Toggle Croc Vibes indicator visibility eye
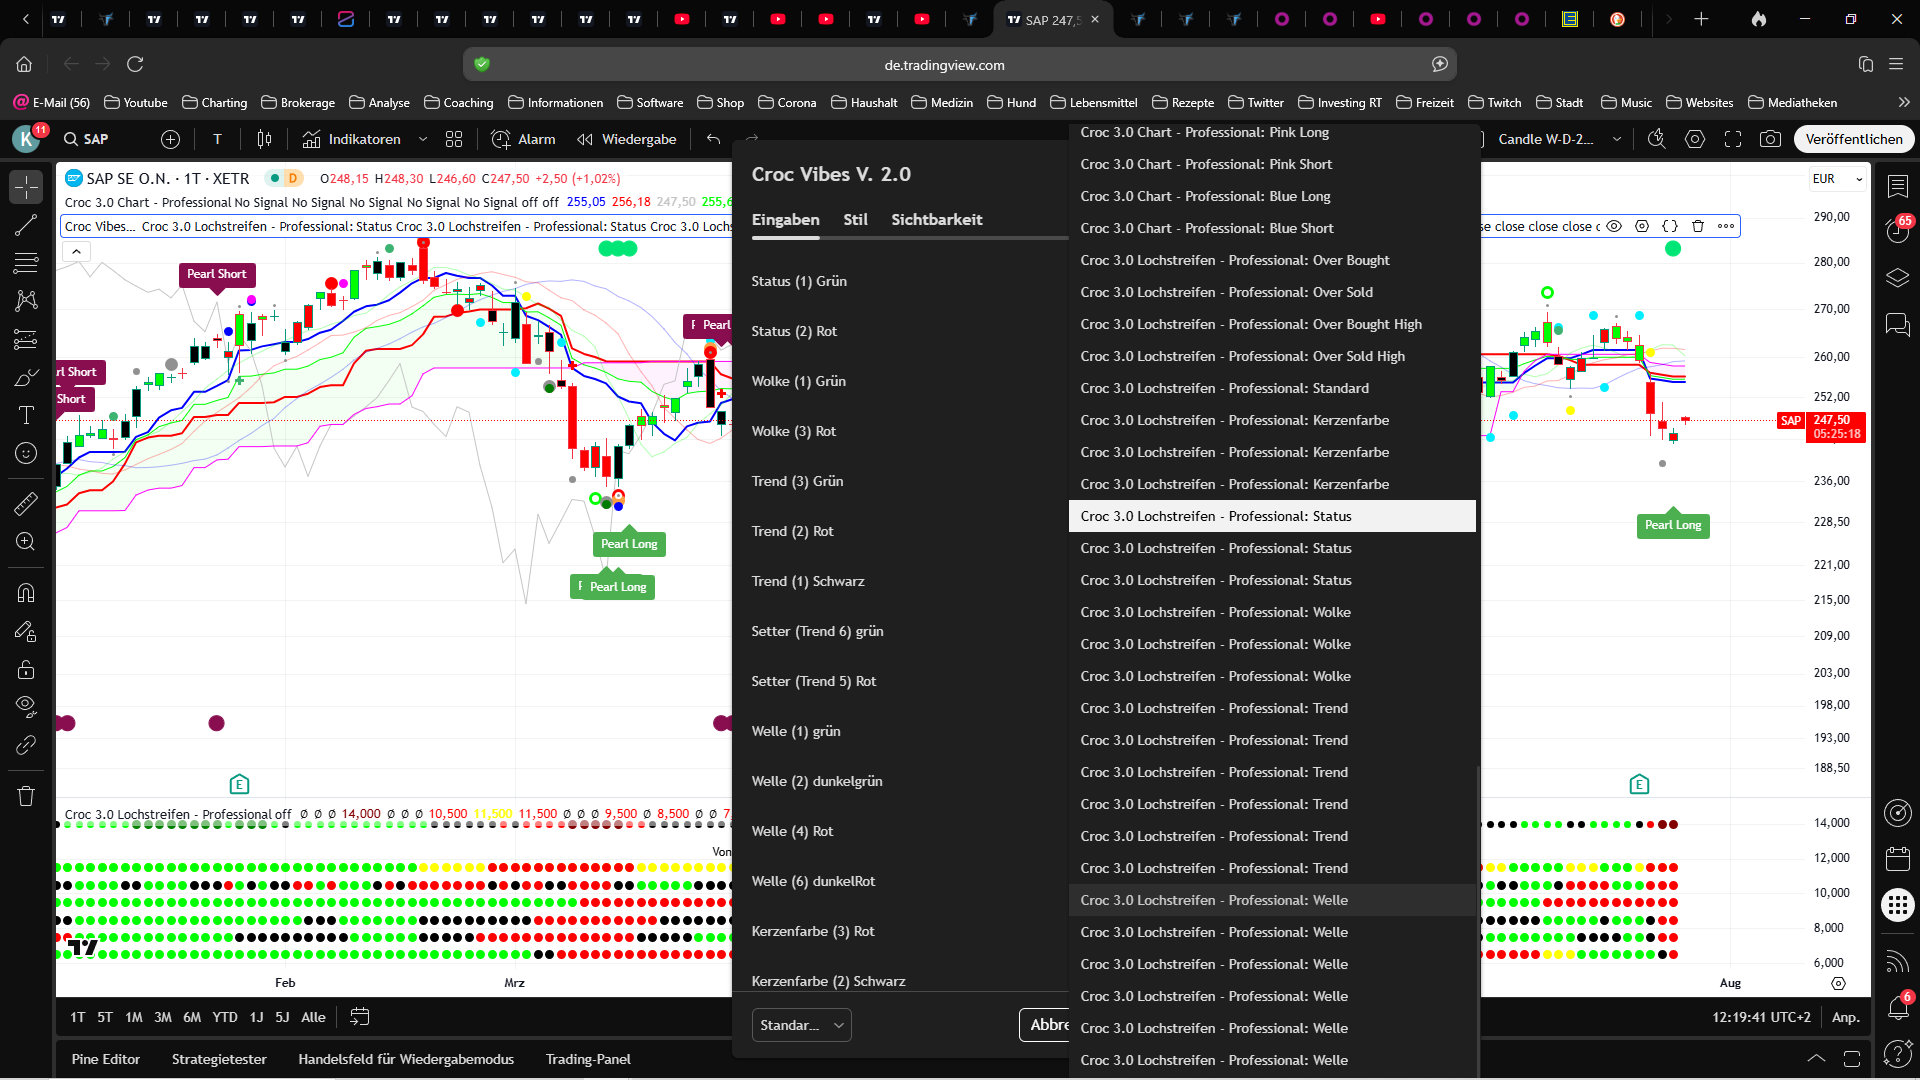The width and height of the screenshot is (1920, 1080). pos(1614,226)
